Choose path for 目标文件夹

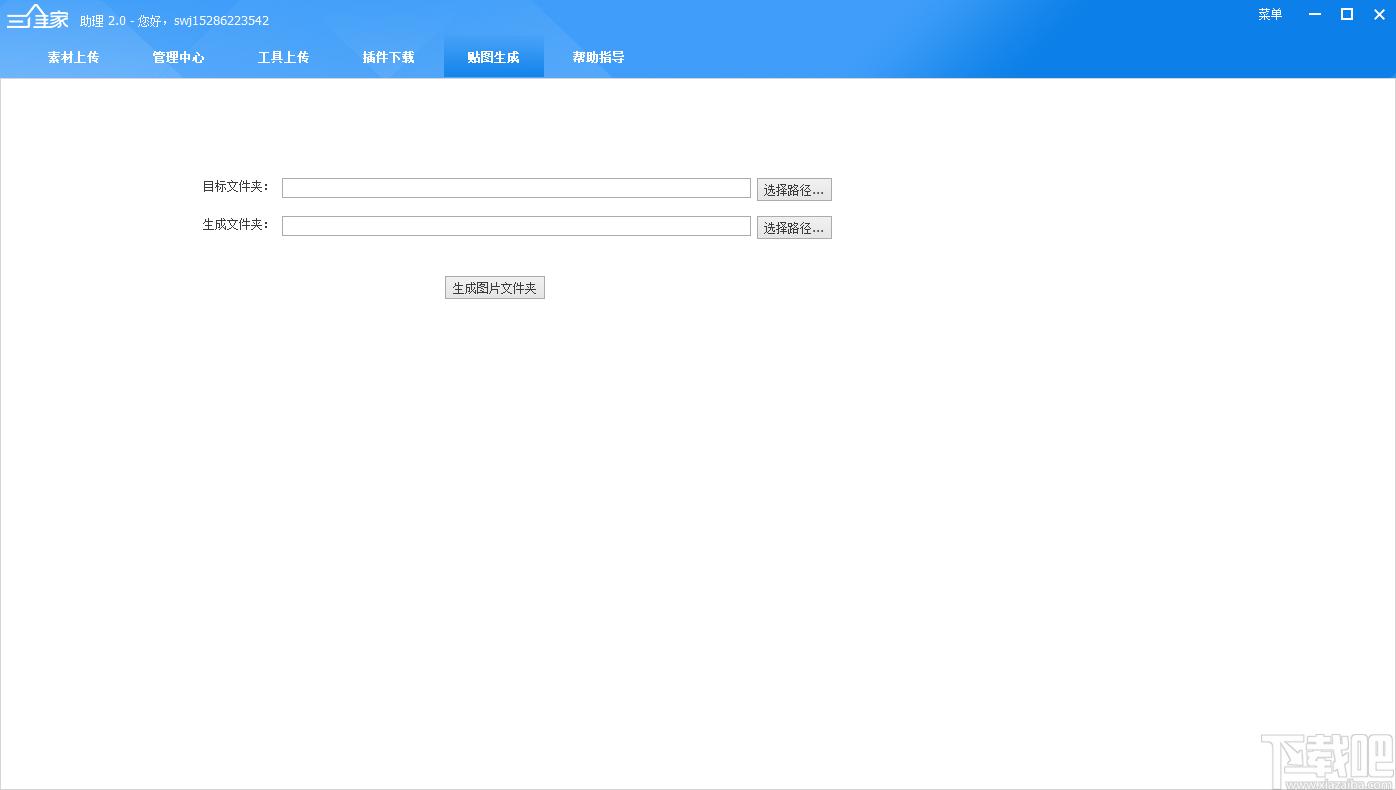[794, 189]
